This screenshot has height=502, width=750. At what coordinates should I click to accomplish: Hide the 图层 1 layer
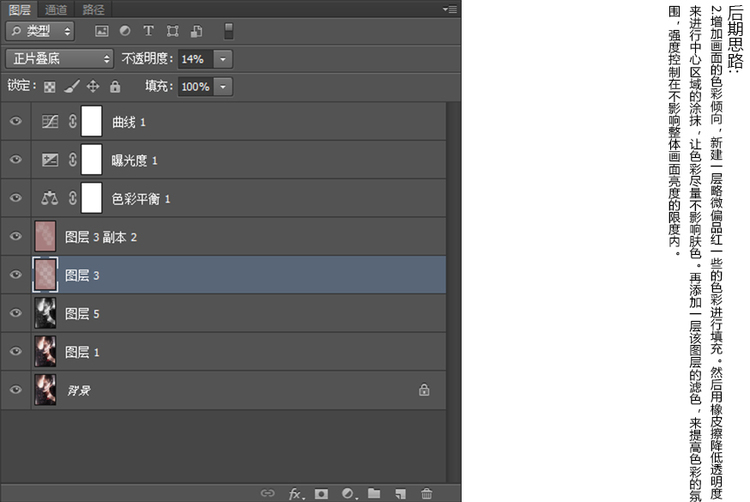coord(15,351)
